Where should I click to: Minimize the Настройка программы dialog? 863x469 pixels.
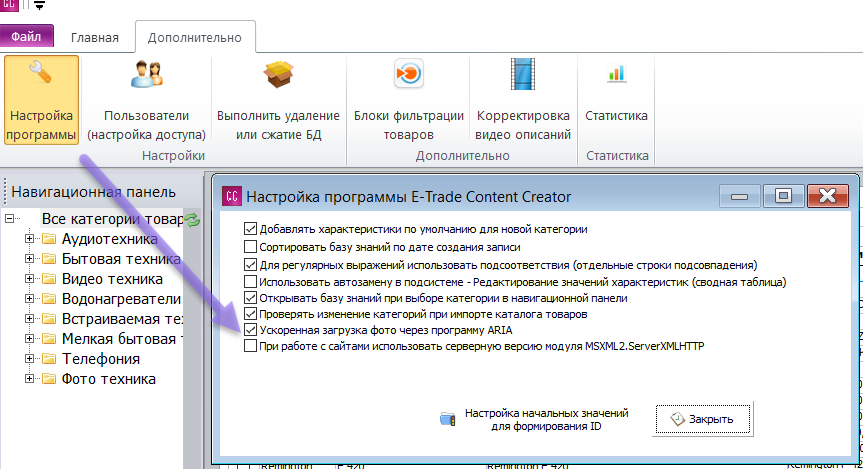coord(739,195)
